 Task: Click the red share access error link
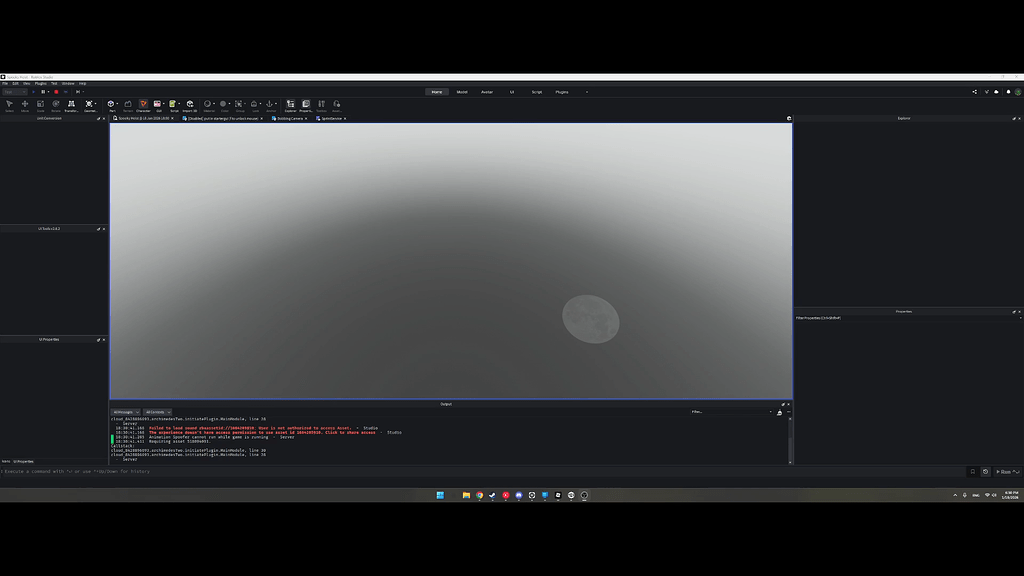tap(262, 432)
